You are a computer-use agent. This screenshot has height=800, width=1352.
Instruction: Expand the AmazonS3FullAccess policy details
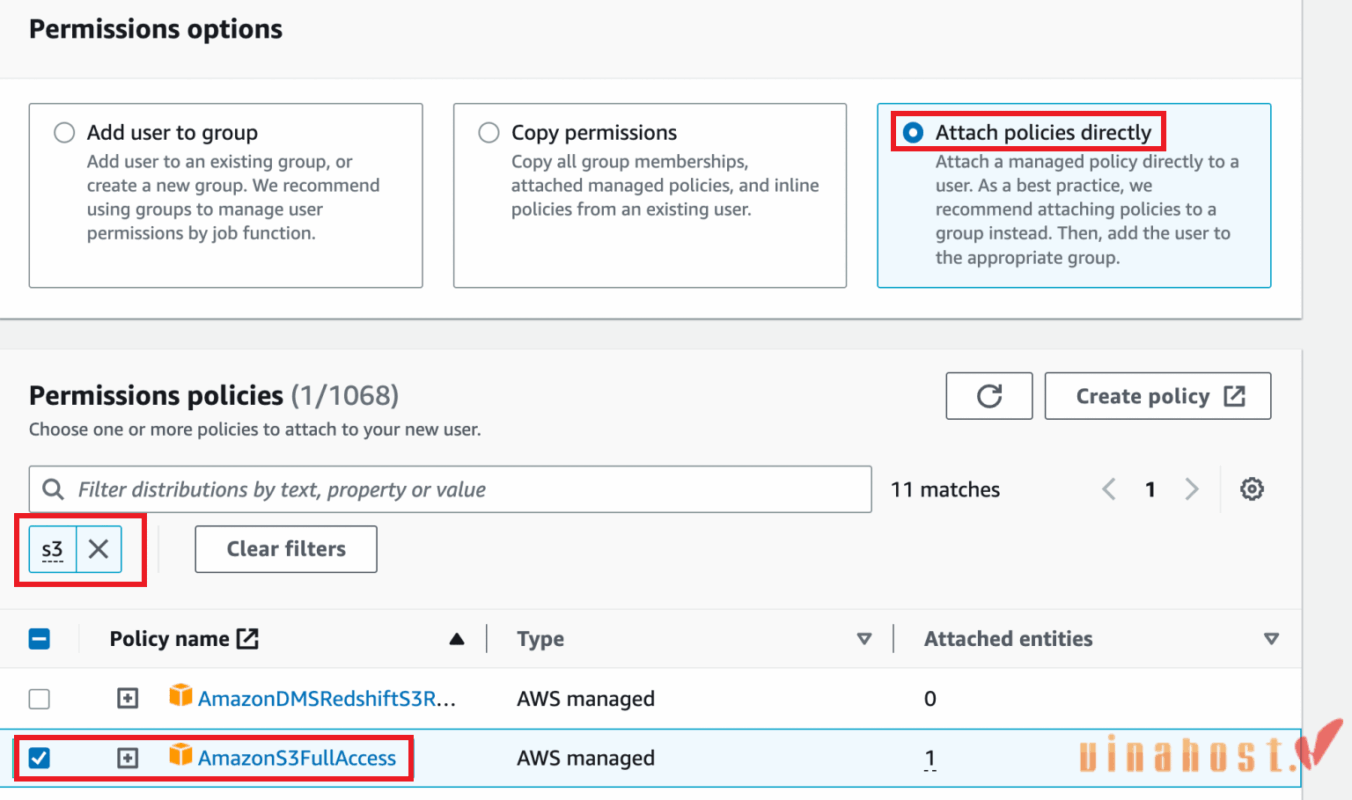coord(127,758)
